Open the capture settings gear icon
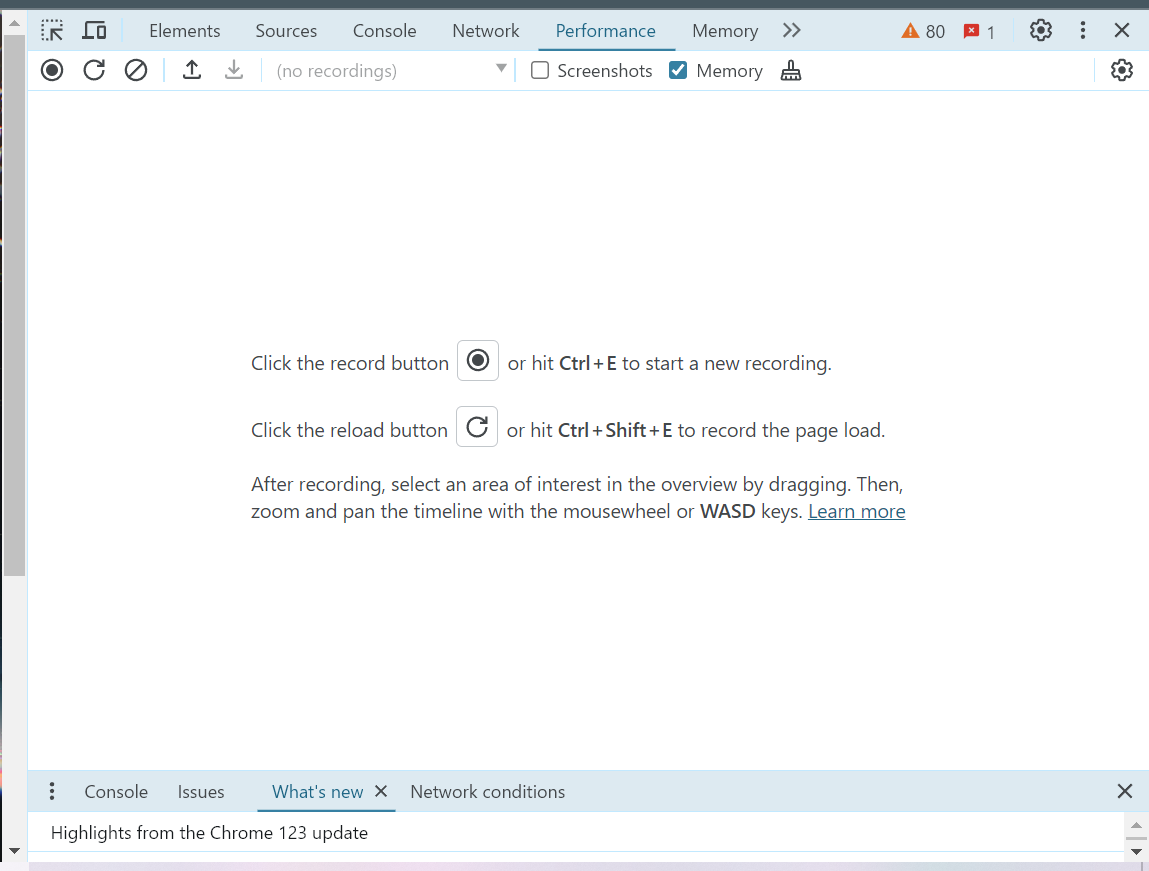 [1122, 71]
